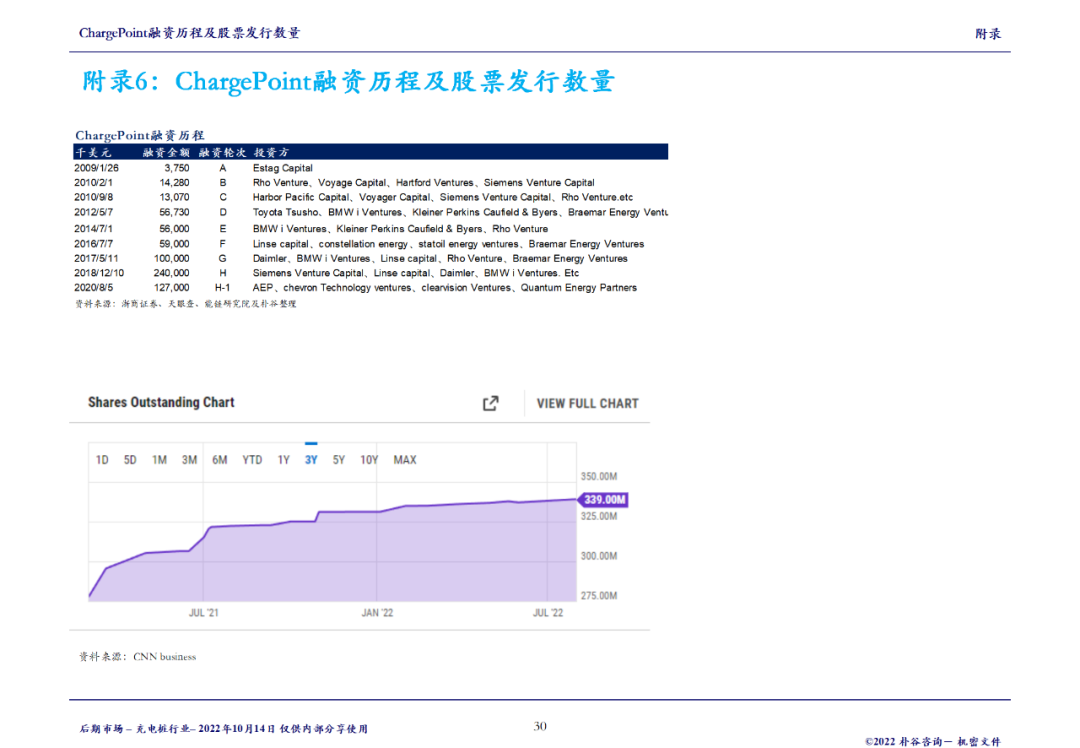Click the 融资金额 column header
This screenshot has width=1080, height=748.
(166, 152)
